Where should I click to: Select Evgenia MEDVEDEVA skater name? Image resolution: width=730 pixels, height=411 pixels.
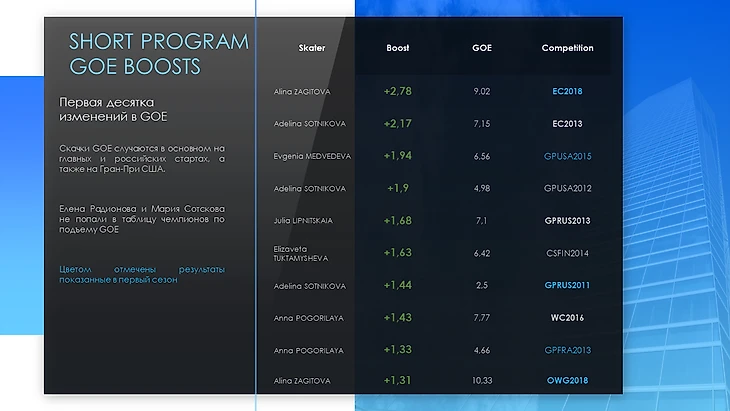tap(310, 156)
